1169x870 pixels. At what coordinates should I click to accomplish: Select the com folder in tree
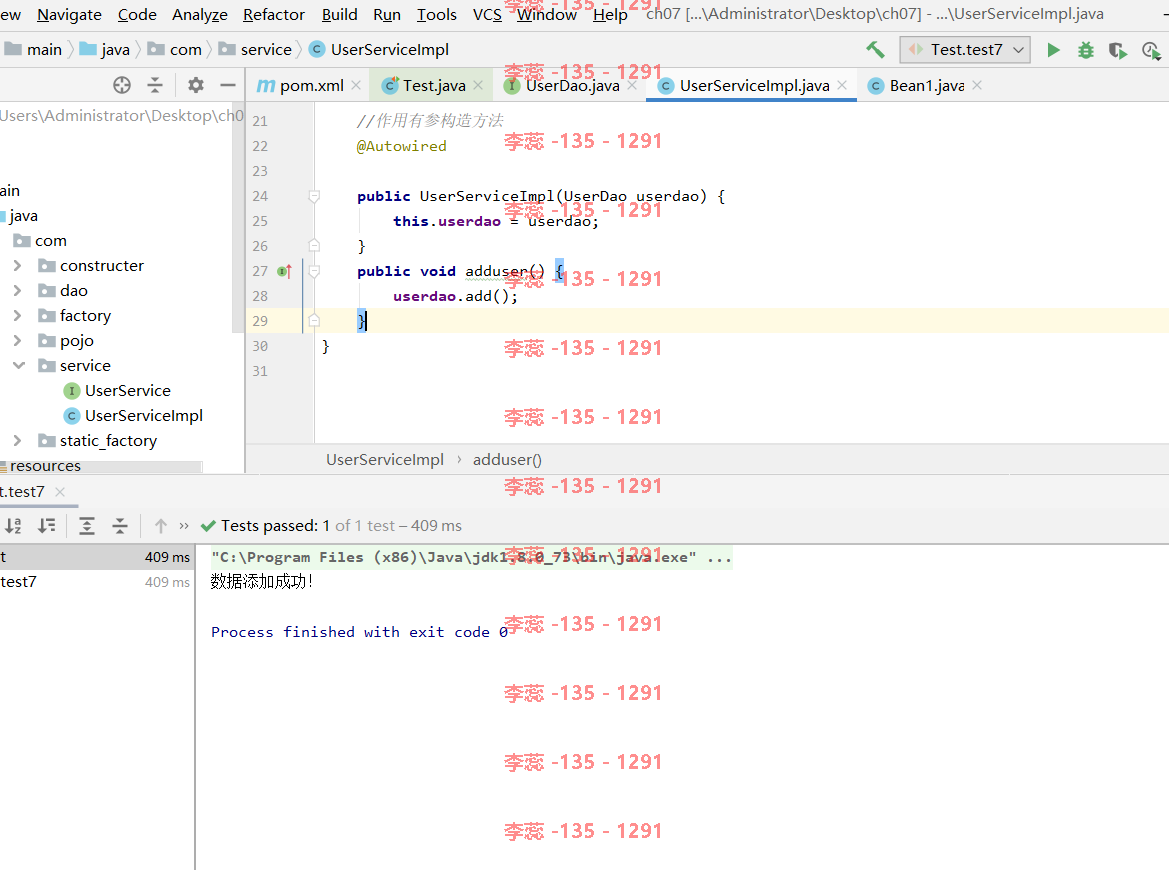point(40,241)
